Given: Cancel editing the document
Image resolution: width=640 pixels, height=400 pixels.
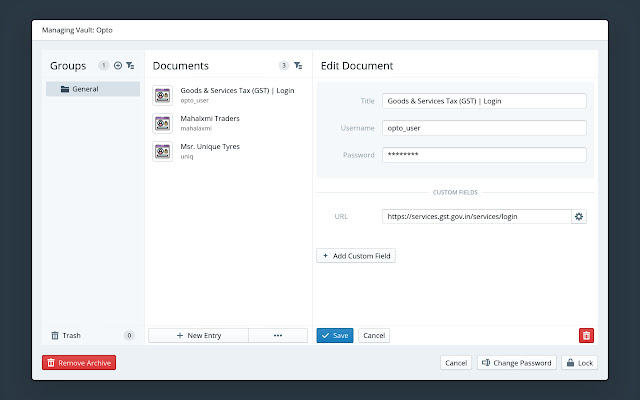Looking at the screenshot, I should pos(373,335).
